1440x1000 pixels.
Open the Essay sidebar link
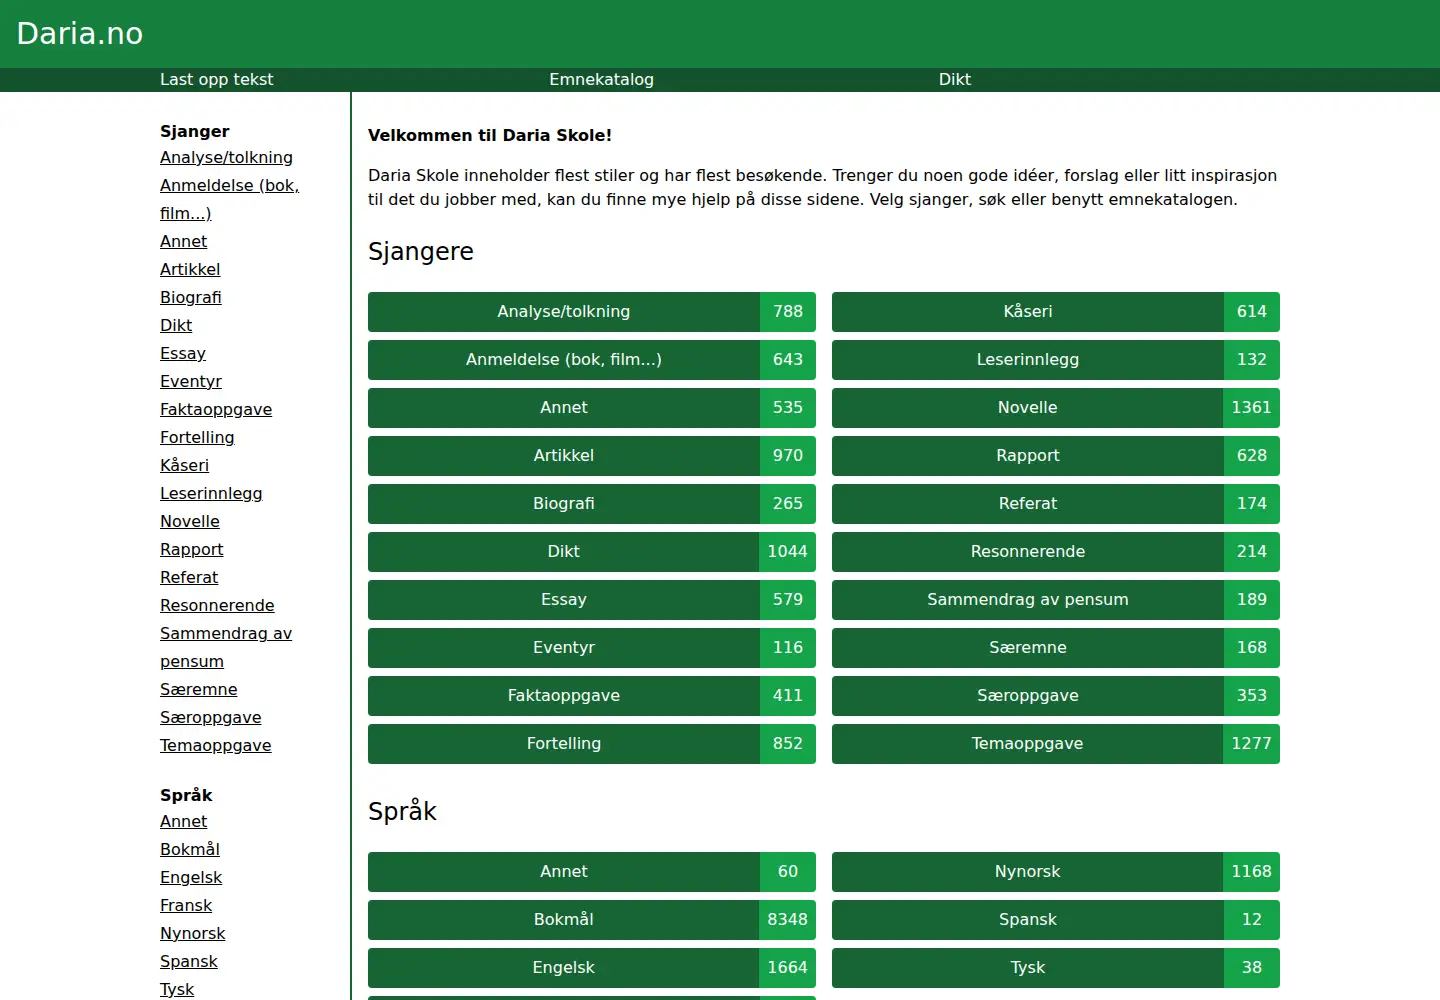[x=183, y=354]
